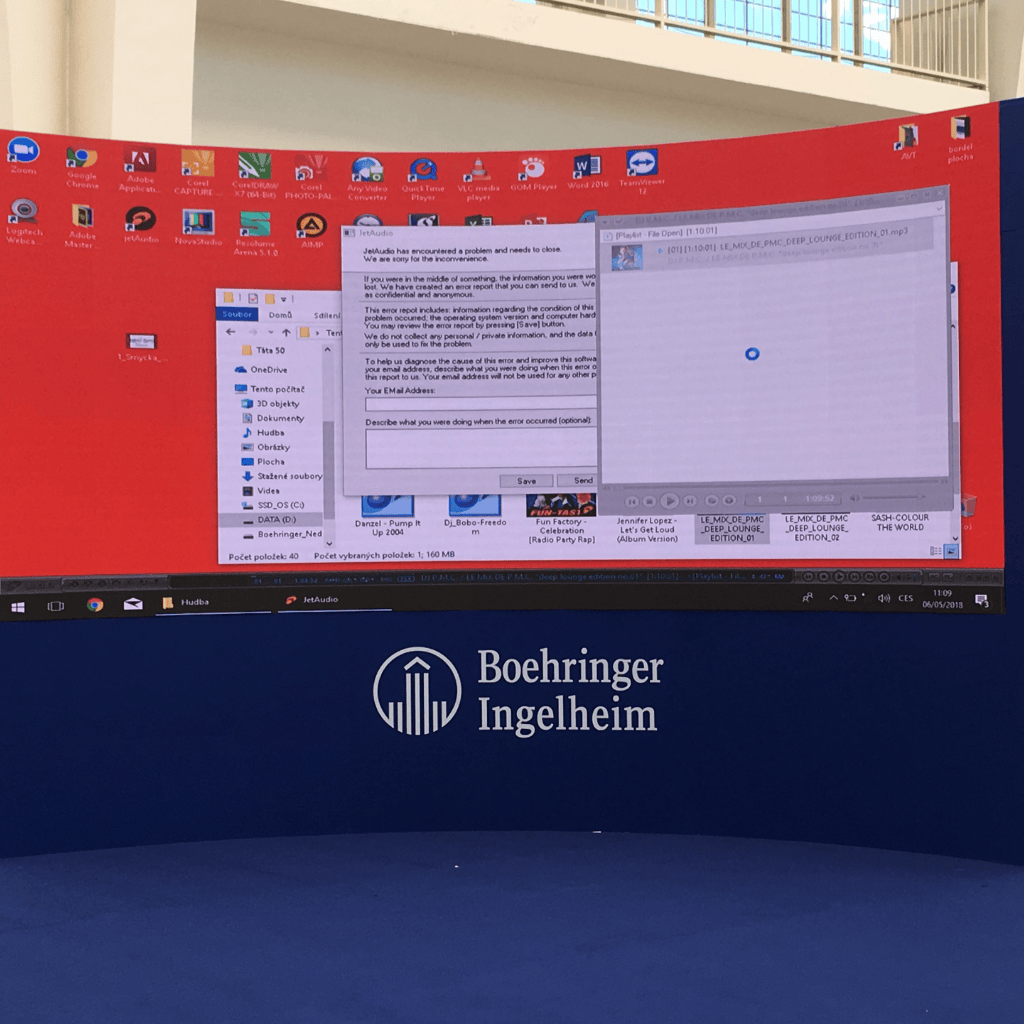This screenshot has width=1024, height=1024.
Task: Open the Mail icon in the taskbar
Action: point(133,604)
